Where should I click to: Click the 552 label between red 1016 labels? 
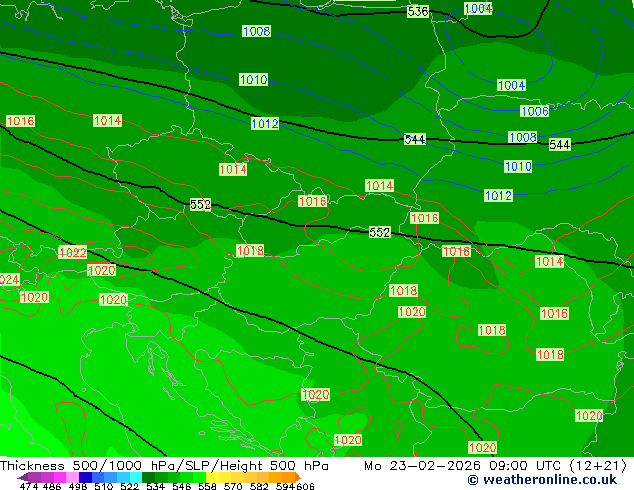pyautogui.click(x=380, y=232)
